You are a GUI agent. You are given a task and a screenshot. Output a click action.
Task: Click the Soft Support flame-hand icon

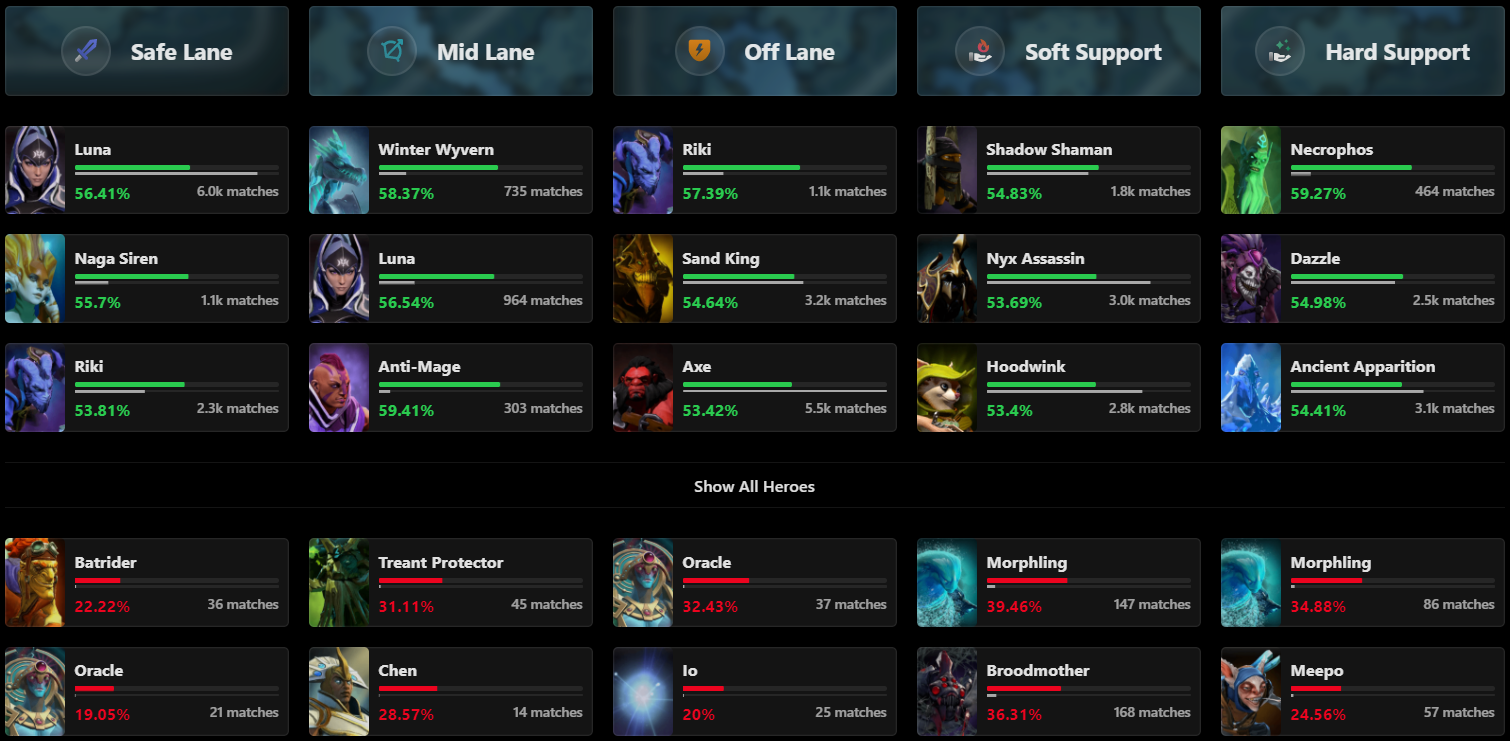pos(980,51)
